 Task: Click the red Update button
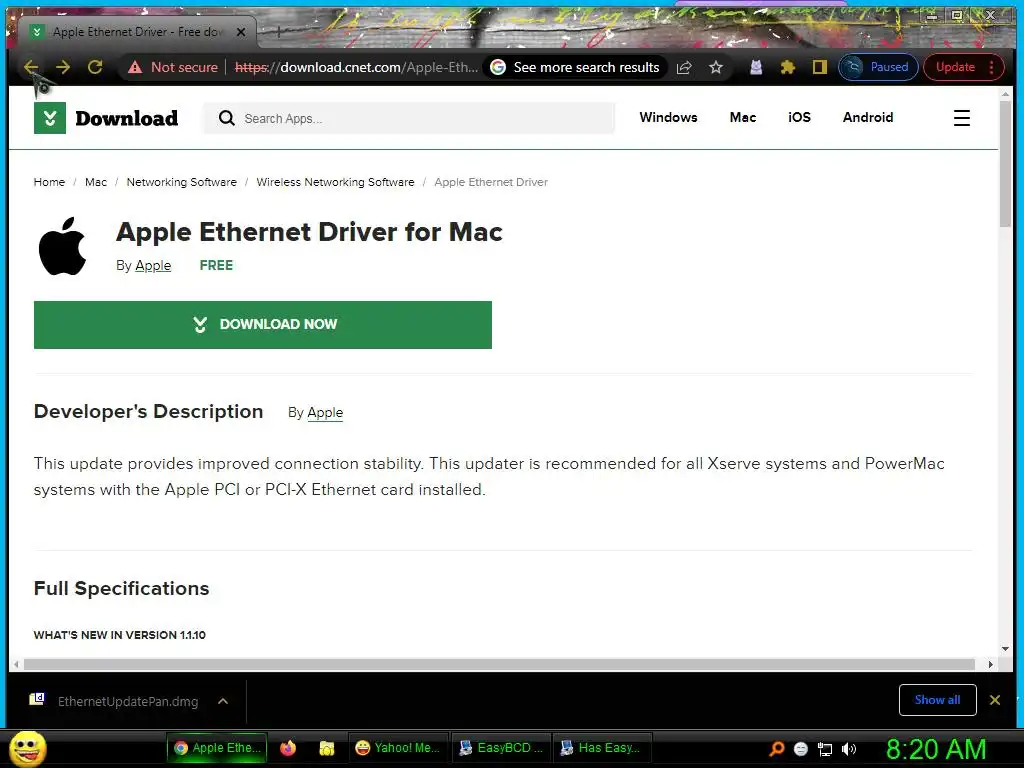coord(955,67)
